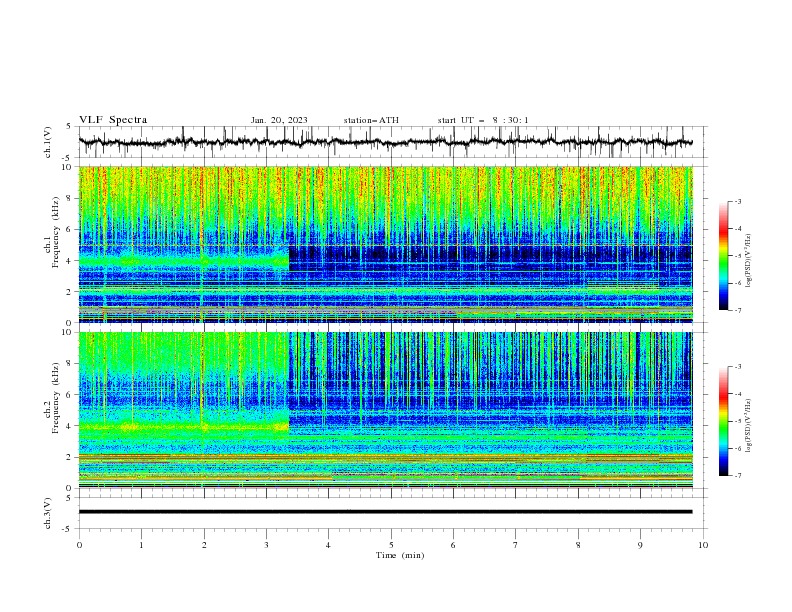This screenshot has height=612, width=792.
Task: Click the "-3" tick on upper colorbar
Action: coord(738,201)
